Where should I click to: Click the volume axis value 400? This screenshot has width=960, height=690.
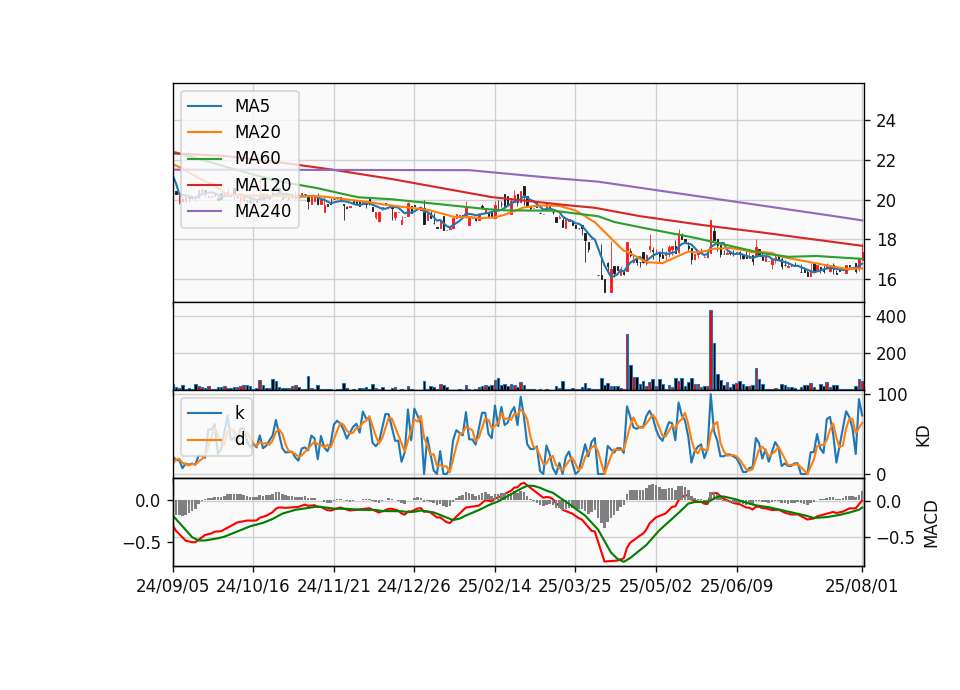click(891, 317)
